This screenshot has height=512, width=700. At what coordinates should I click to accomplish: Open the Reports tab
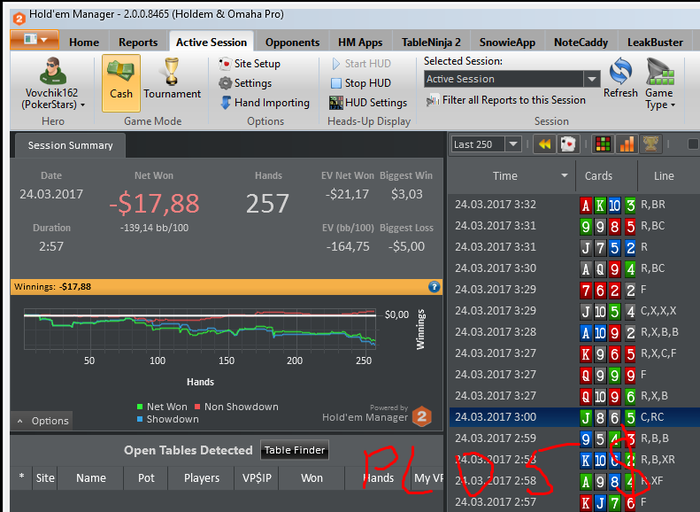[138, 42]
